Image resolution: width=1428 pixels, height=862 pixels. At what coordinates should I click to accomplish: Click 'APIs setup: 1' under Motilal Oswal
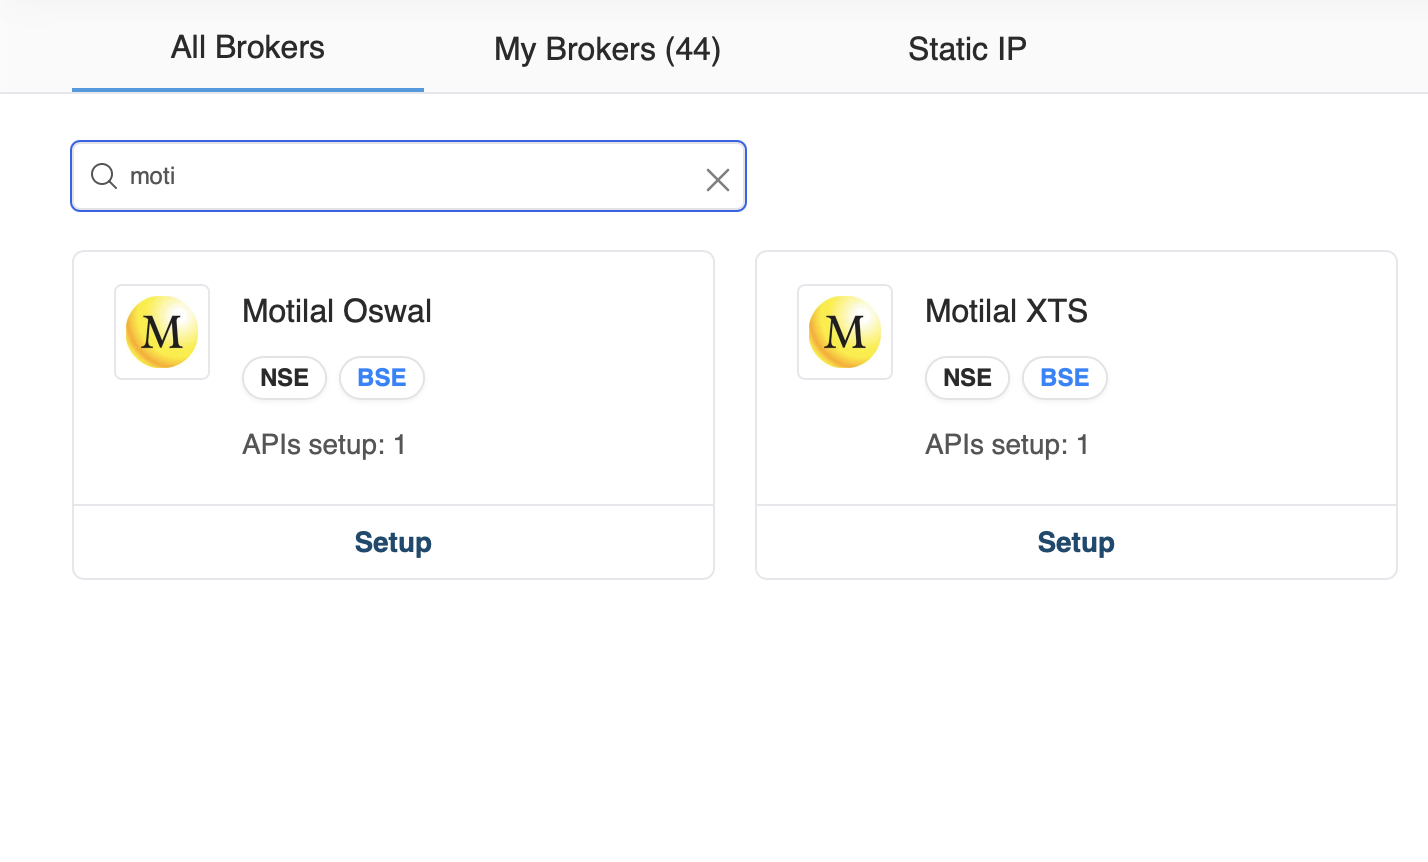(x=324, y=445)
